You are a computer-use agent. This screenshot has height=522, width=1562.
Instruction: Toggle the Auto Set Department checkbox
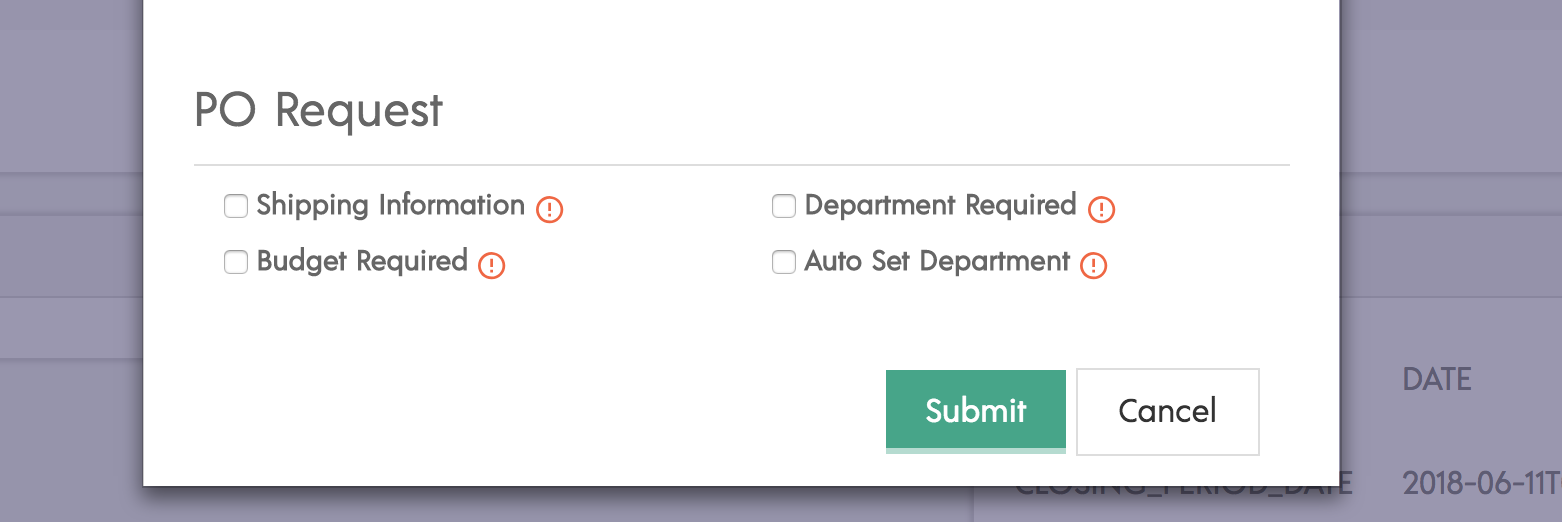tap(784, 262)
